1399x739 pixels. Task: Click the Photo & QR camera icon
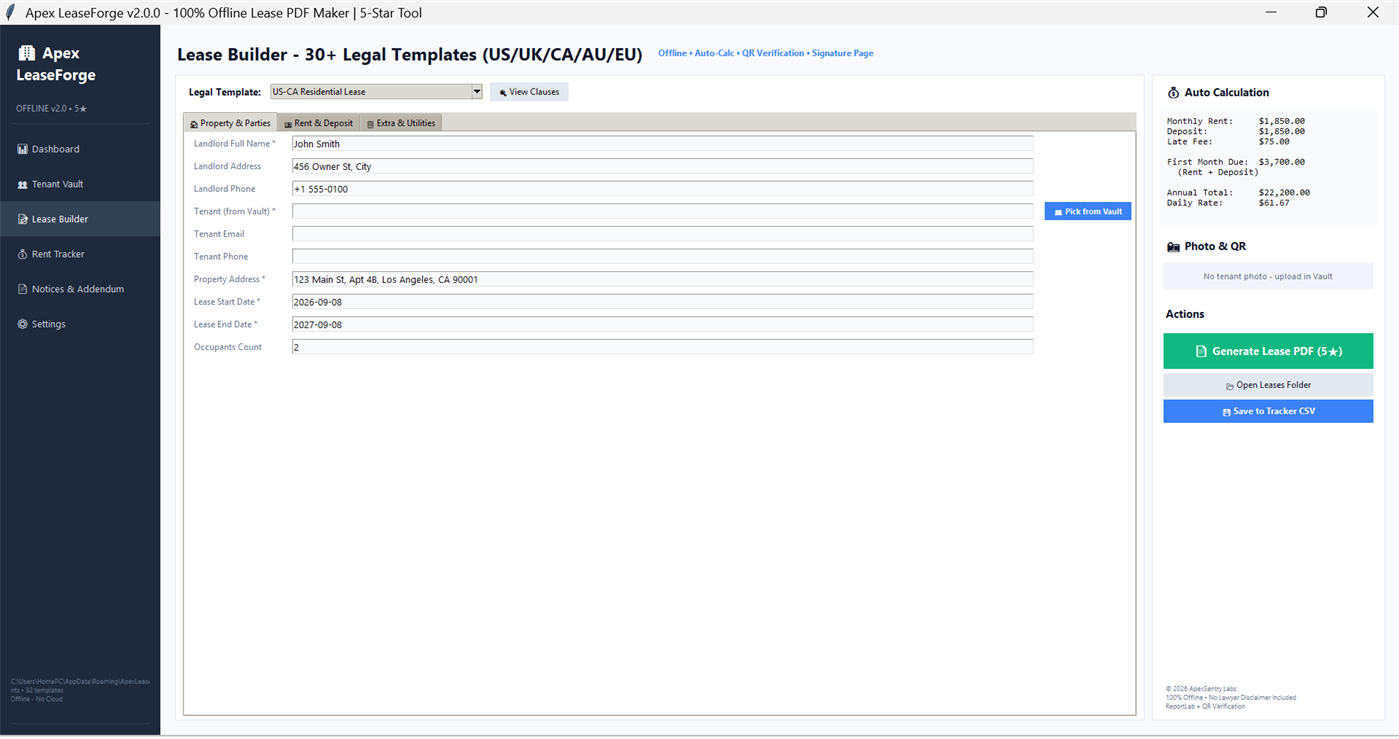click(1173, 247)
